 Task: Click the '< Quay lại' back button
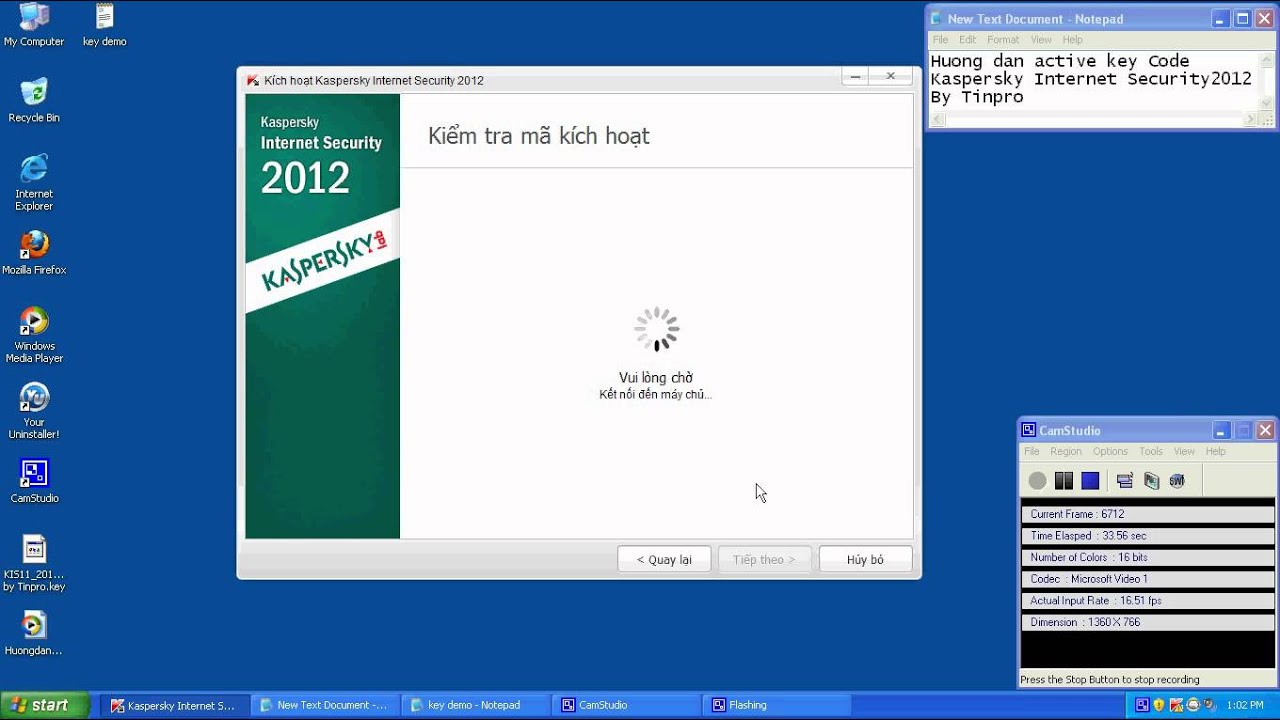tap(664, 559)
